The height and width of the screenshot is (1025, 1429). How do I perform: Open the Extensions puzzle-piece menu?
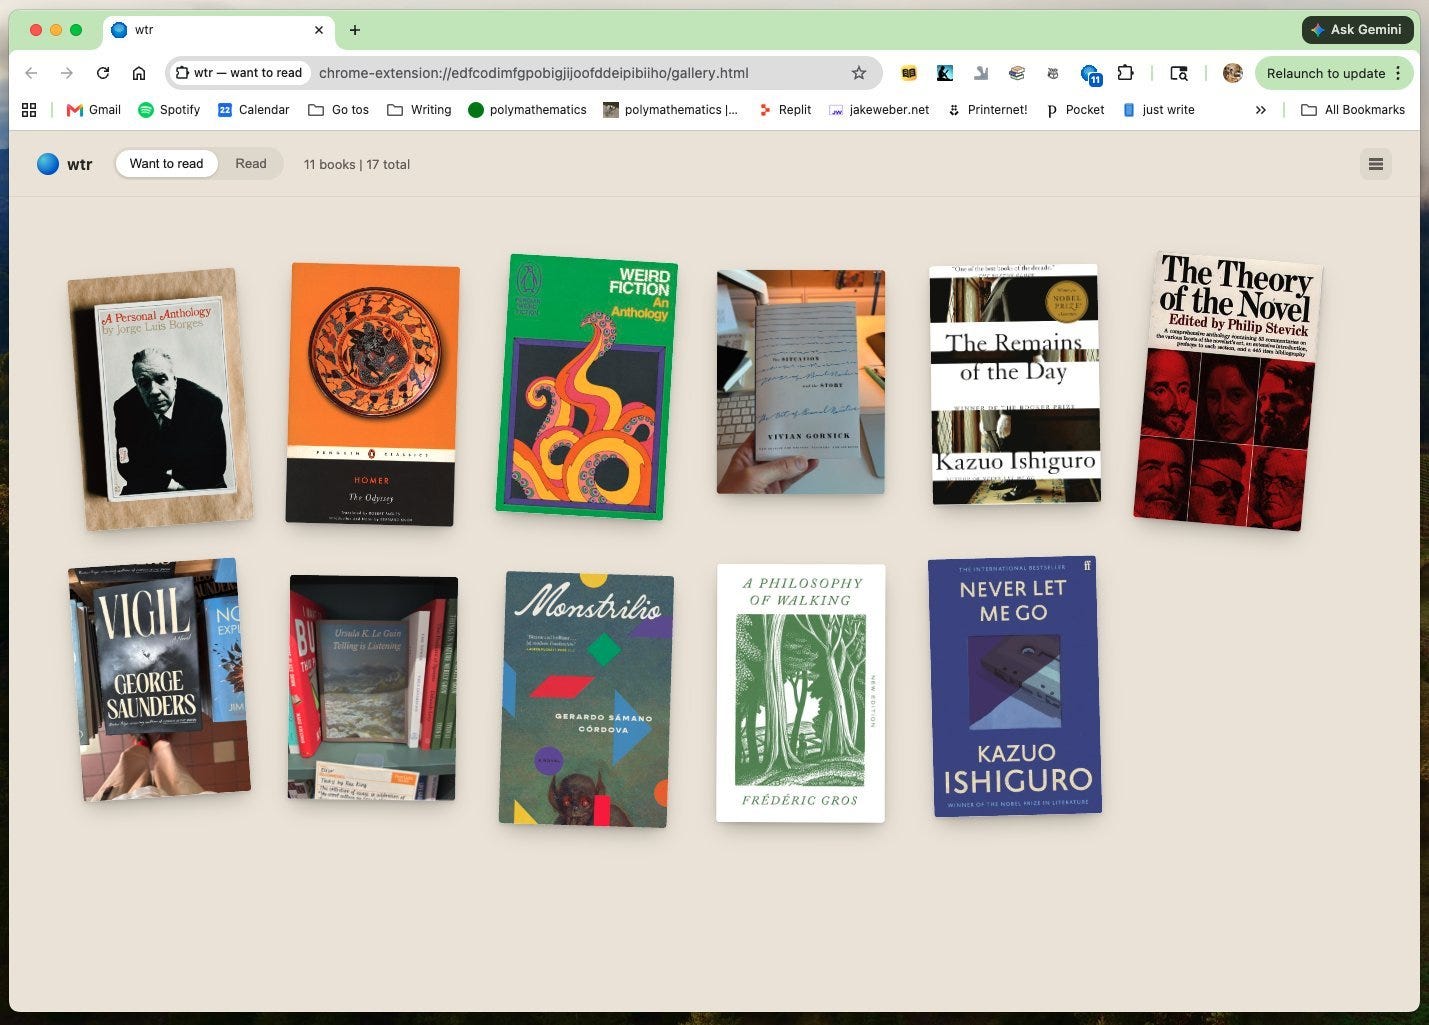pyautogui.click(x=1125, y=73)
